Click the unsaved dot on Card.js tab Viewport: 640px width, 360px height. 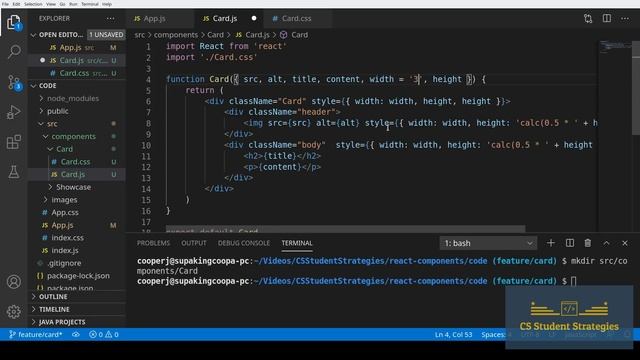(x=254, y=18)
